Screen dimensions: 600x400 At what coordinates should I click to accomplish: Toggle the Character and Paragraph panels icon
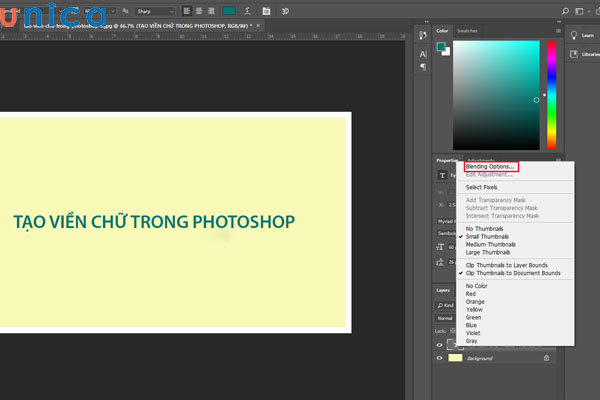266,11
